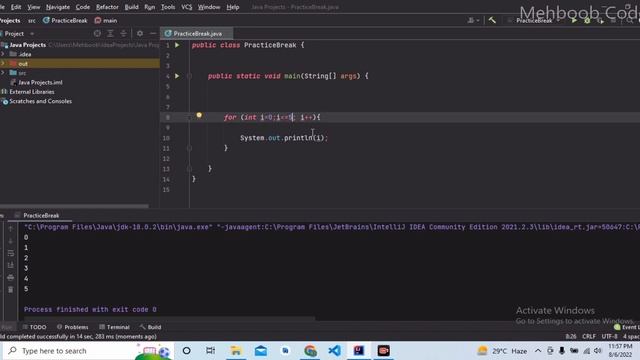
Task: Open the Navigate menu
Action: tap(58, 7)
